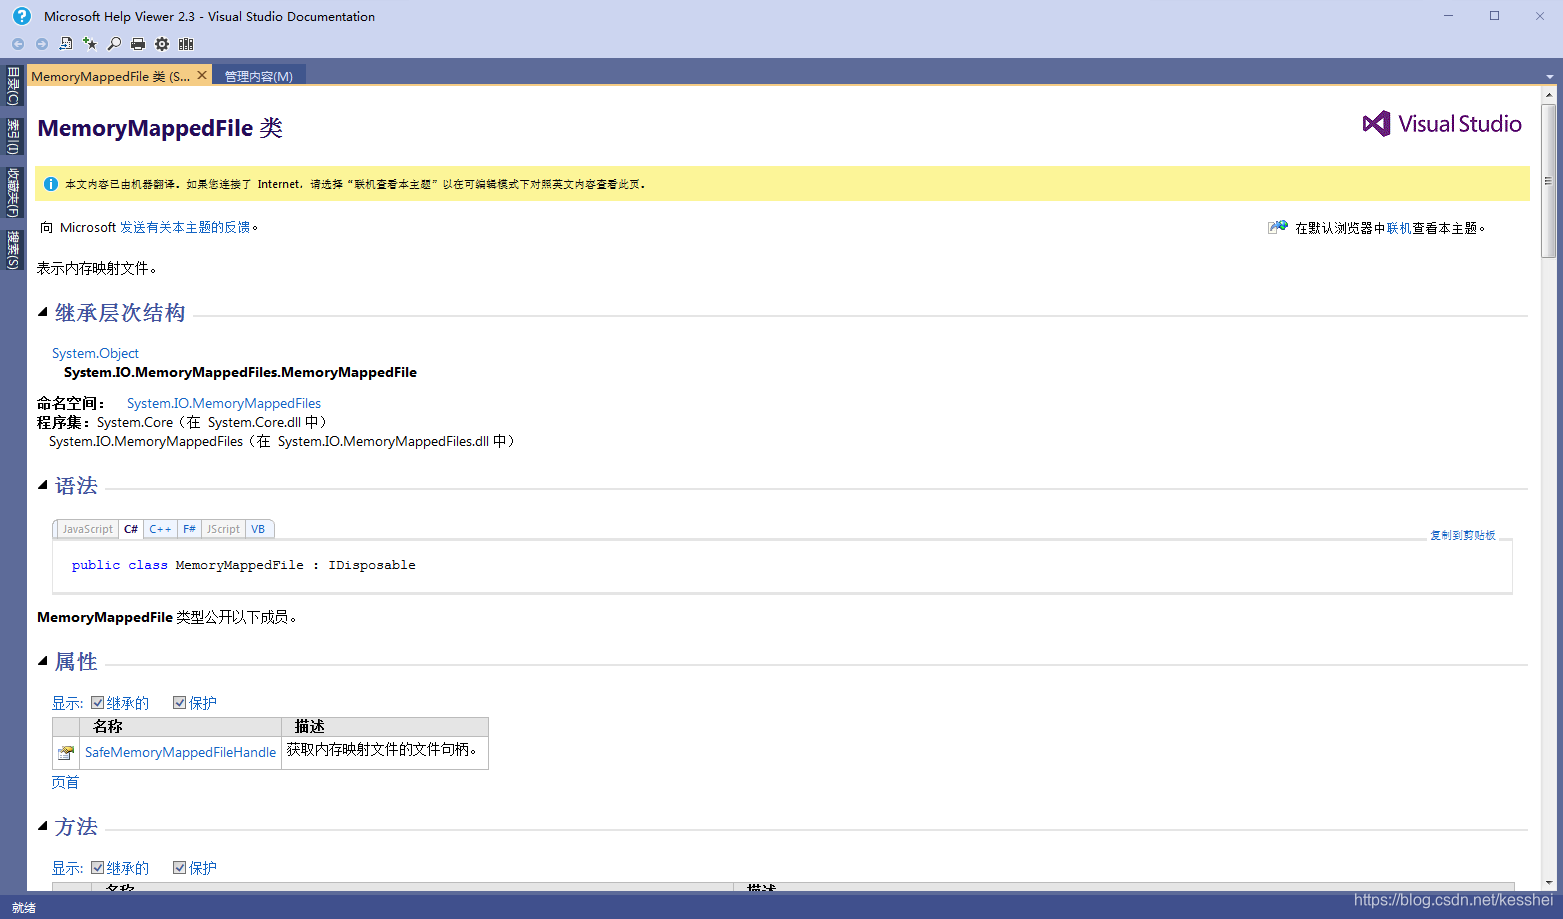Print the current help topic
This screenshot has height=919, width=1563.
coord(138,44)
